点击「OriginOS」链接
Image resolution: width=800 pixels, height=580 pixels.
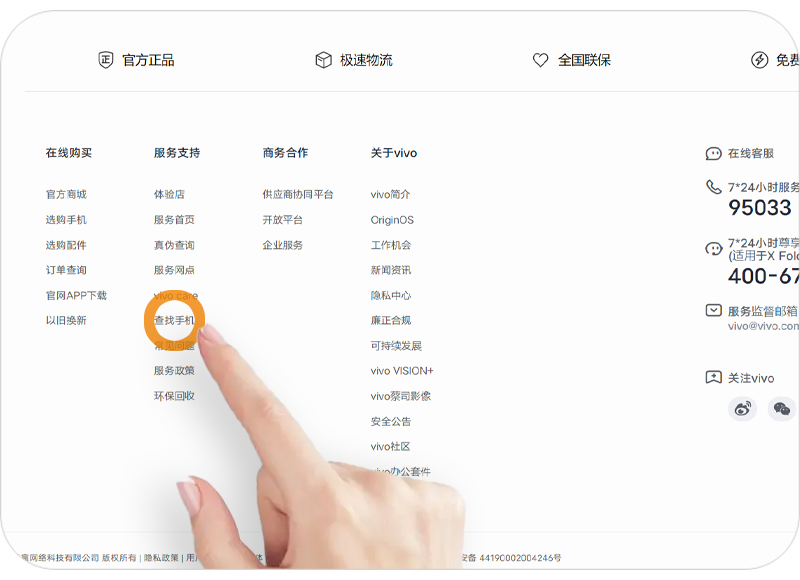pyautogui.click(x=392, y=220)
